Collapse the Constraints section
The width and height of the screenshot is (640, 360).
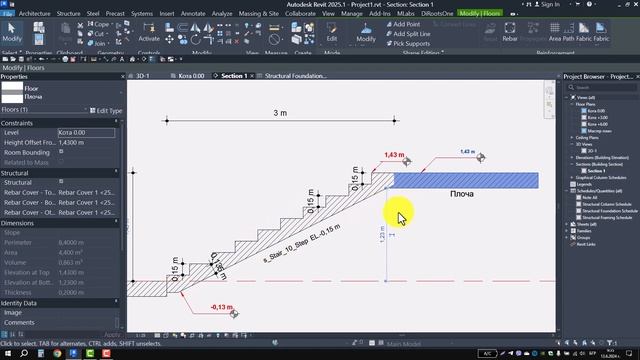pos(116,122)
